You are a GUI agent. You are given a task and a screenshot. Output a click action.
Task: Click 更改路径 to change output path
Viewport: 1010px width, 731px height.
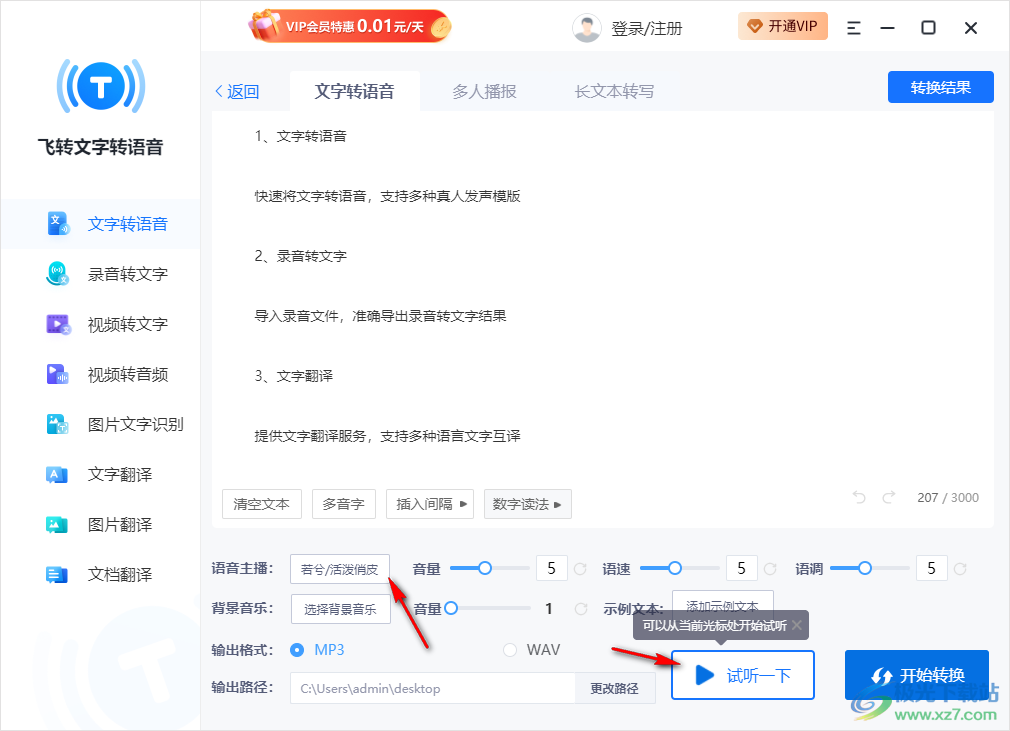[x=615, y=688]
